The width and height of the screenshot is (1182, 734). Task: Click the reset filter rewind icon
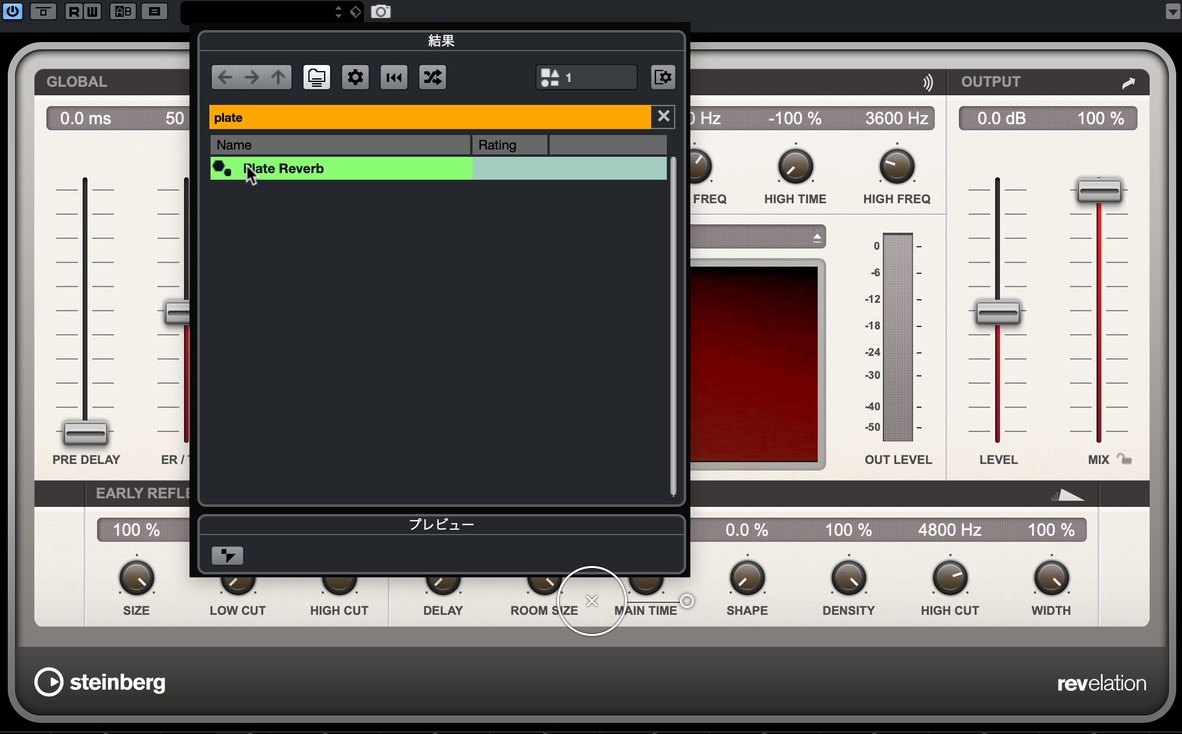[x=393, y=77]
